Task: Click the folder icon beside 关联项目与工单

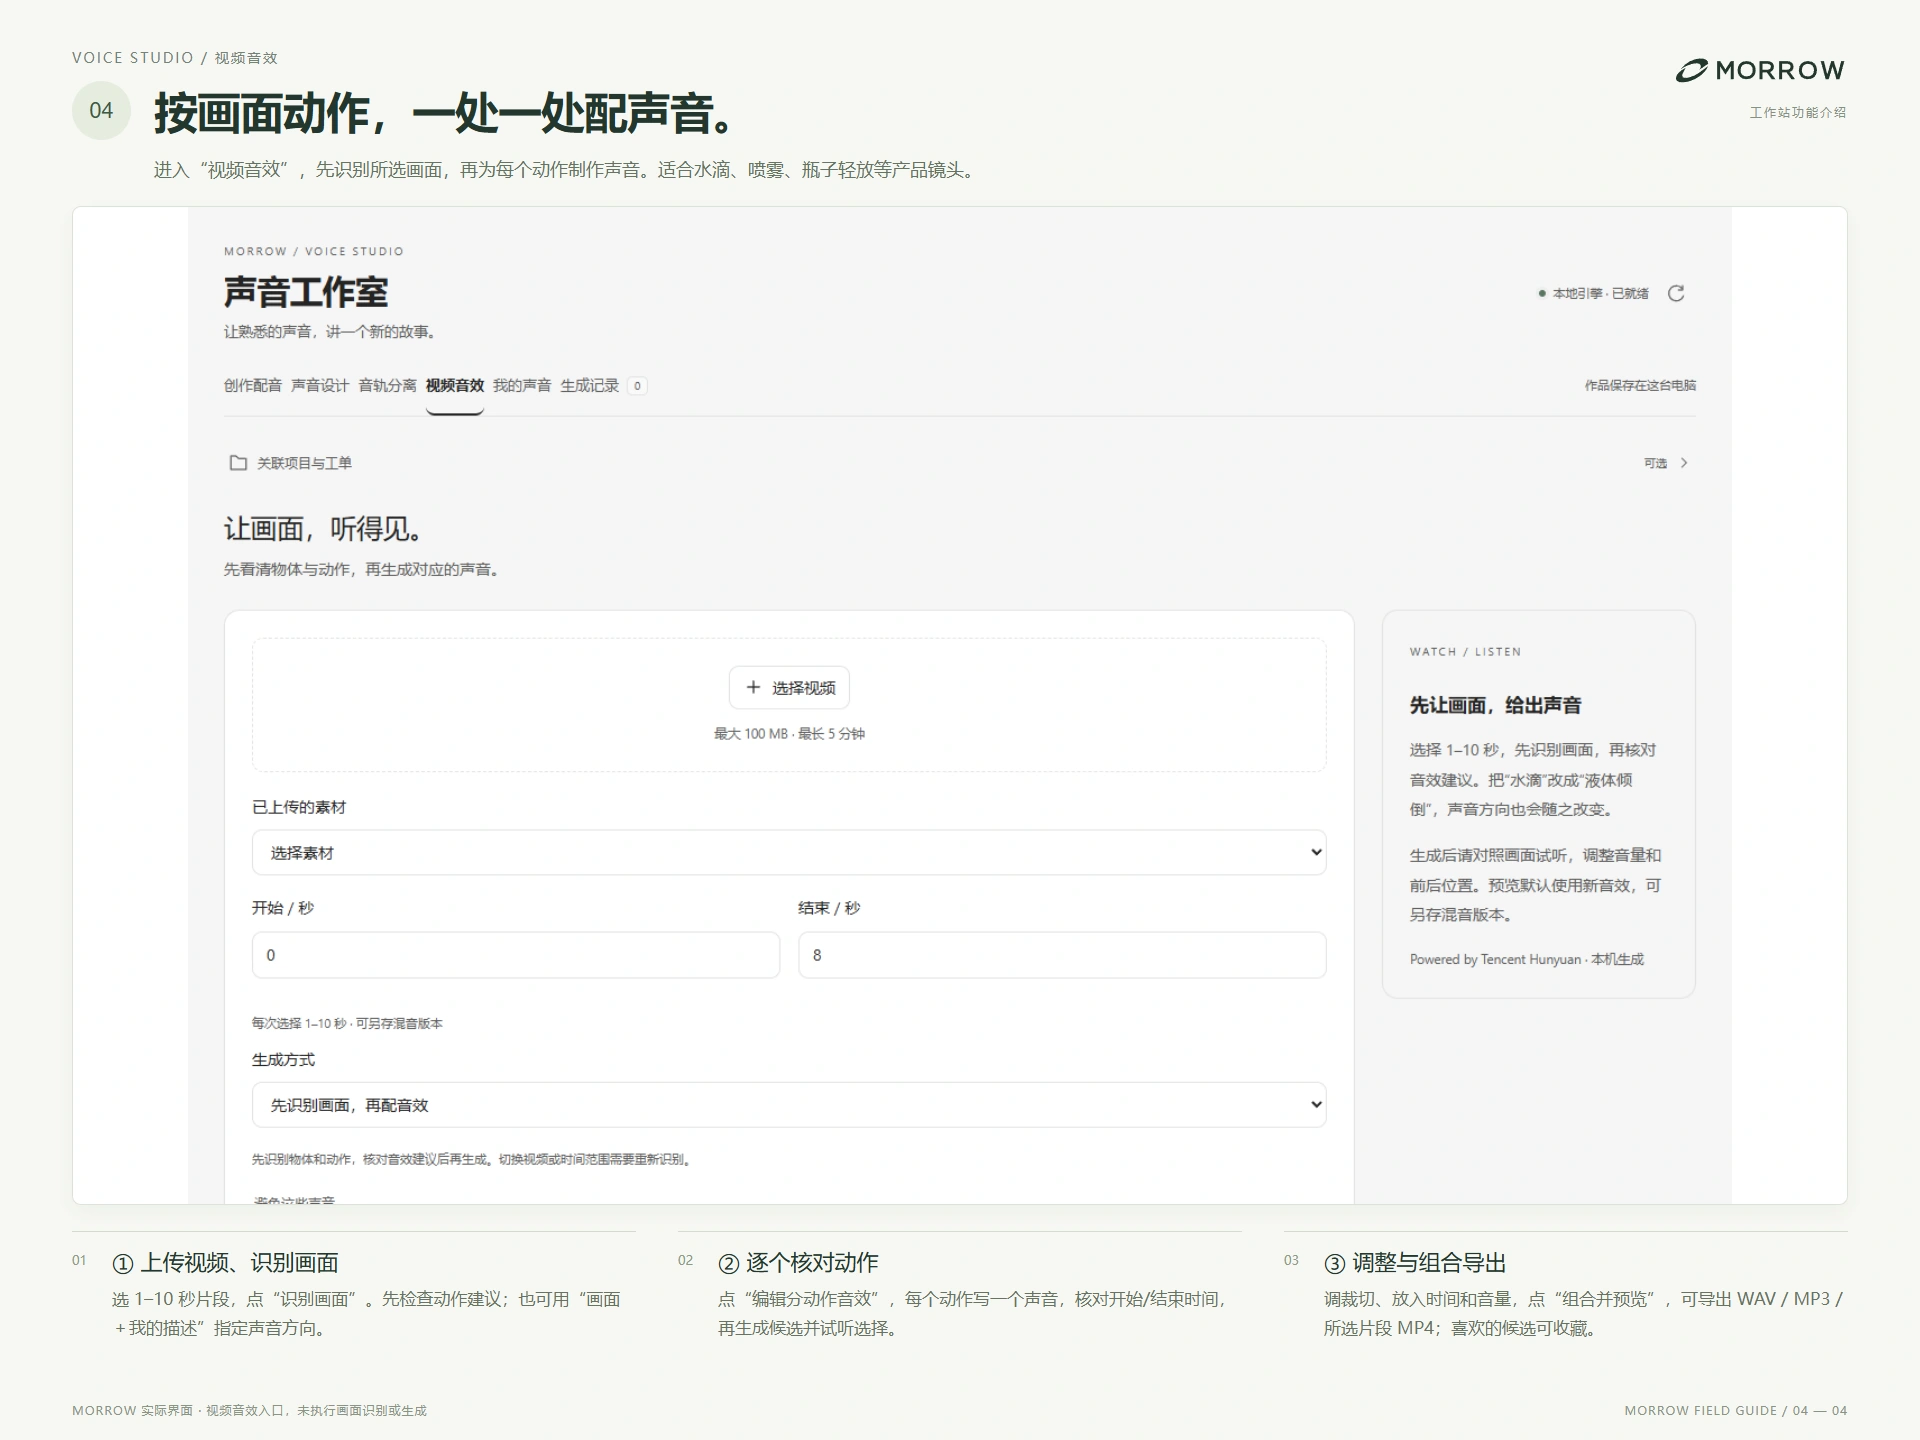Action: (x=238, y=463)
